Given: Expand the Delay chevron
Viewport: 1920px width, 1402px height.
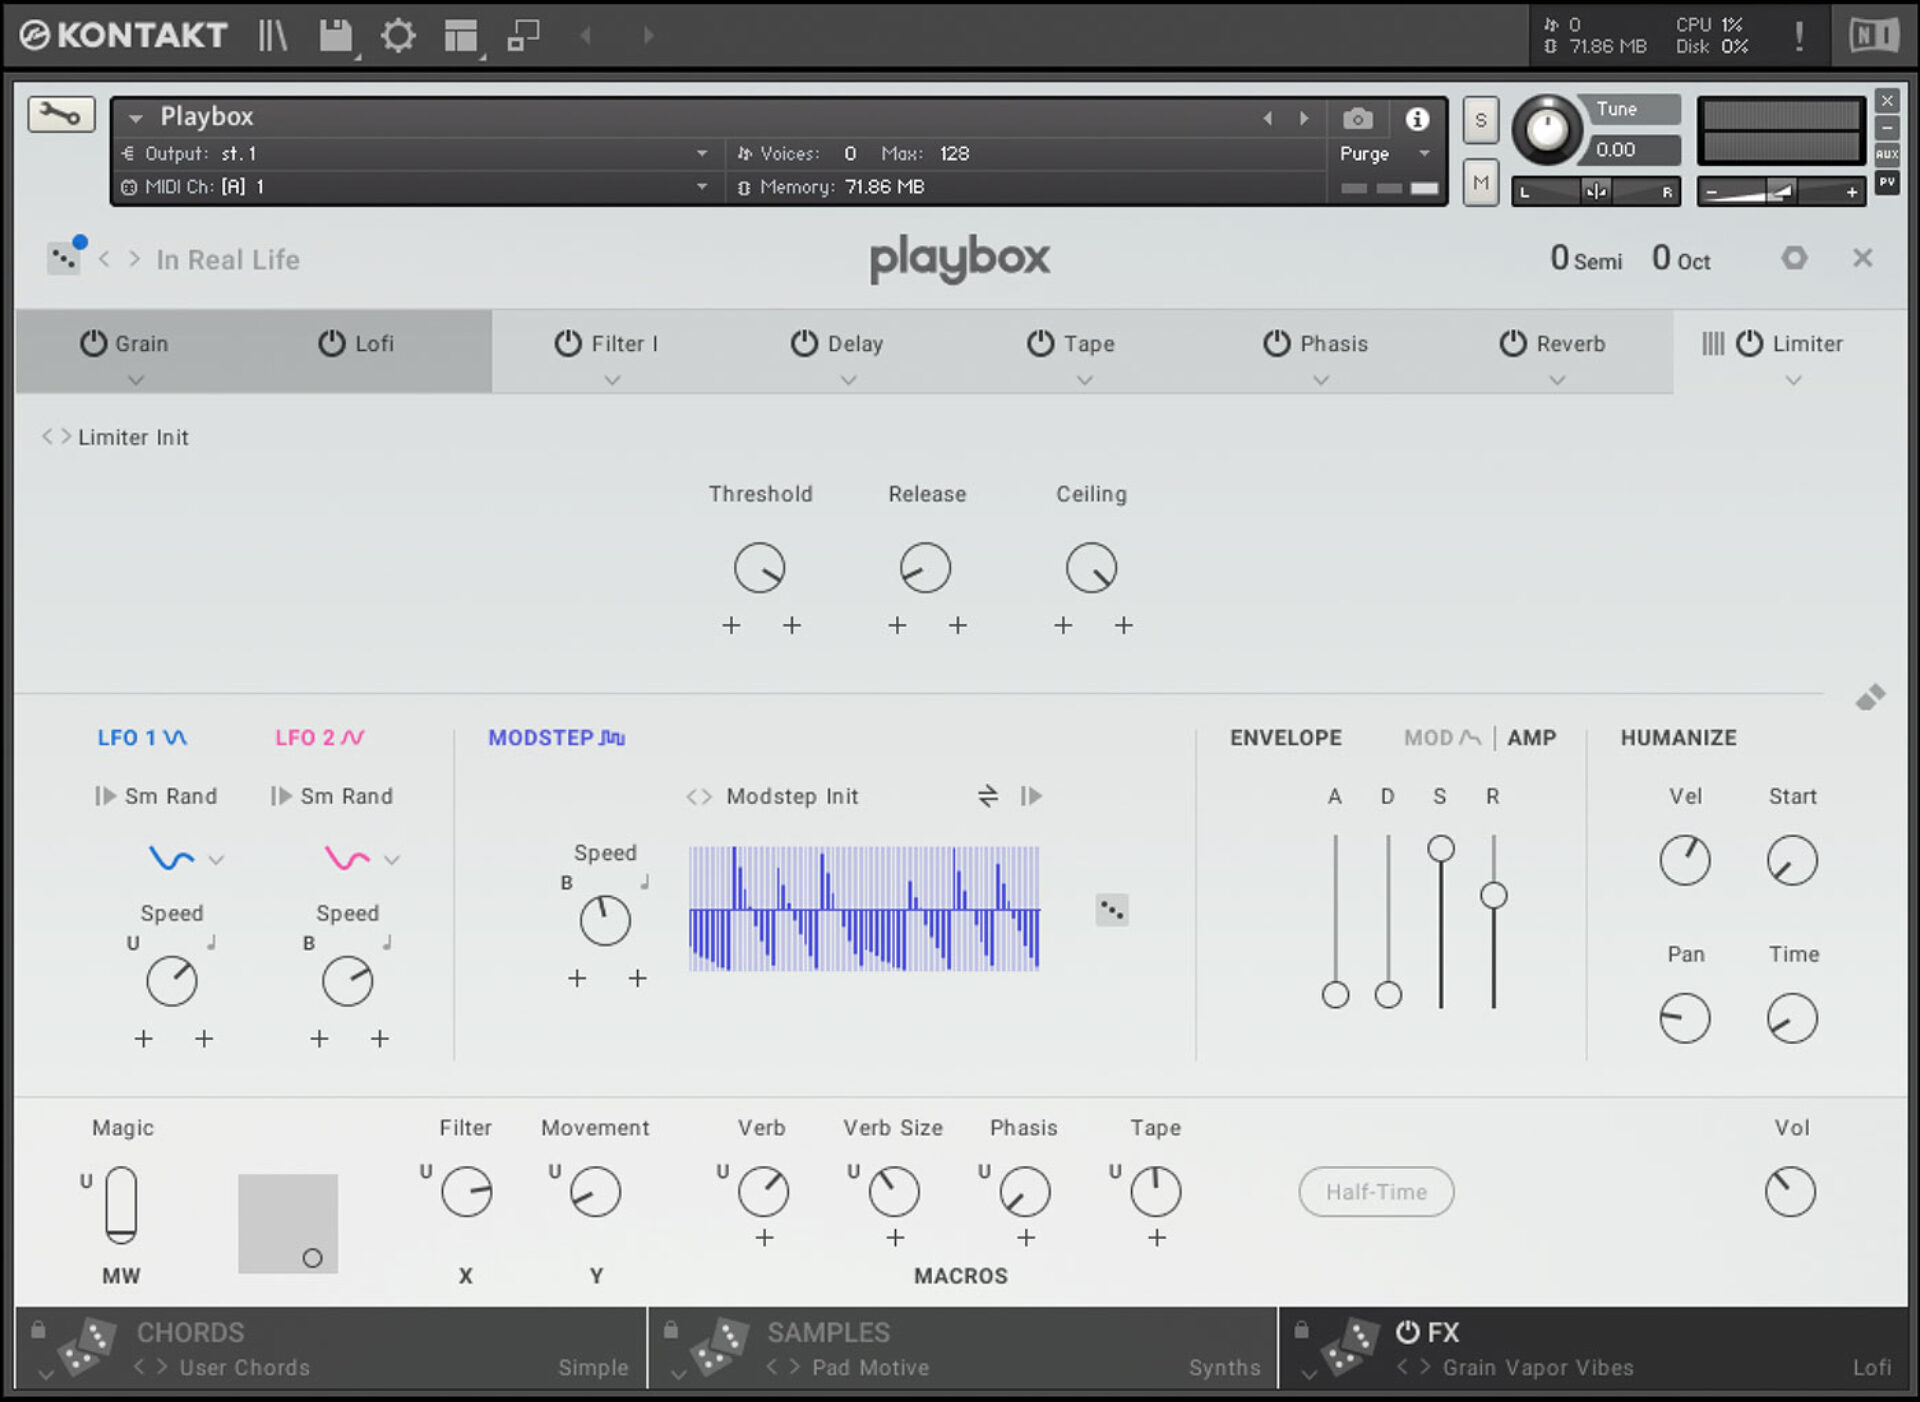Looking at the screenshot, I should [x=848, y=380].
